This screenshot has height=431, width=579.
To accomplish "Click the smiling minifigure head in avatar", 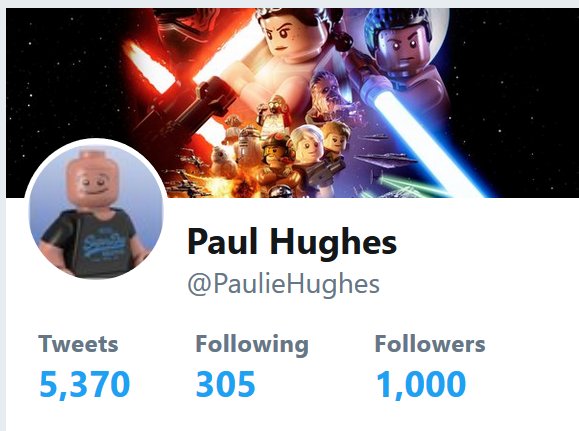I will 93,179.
